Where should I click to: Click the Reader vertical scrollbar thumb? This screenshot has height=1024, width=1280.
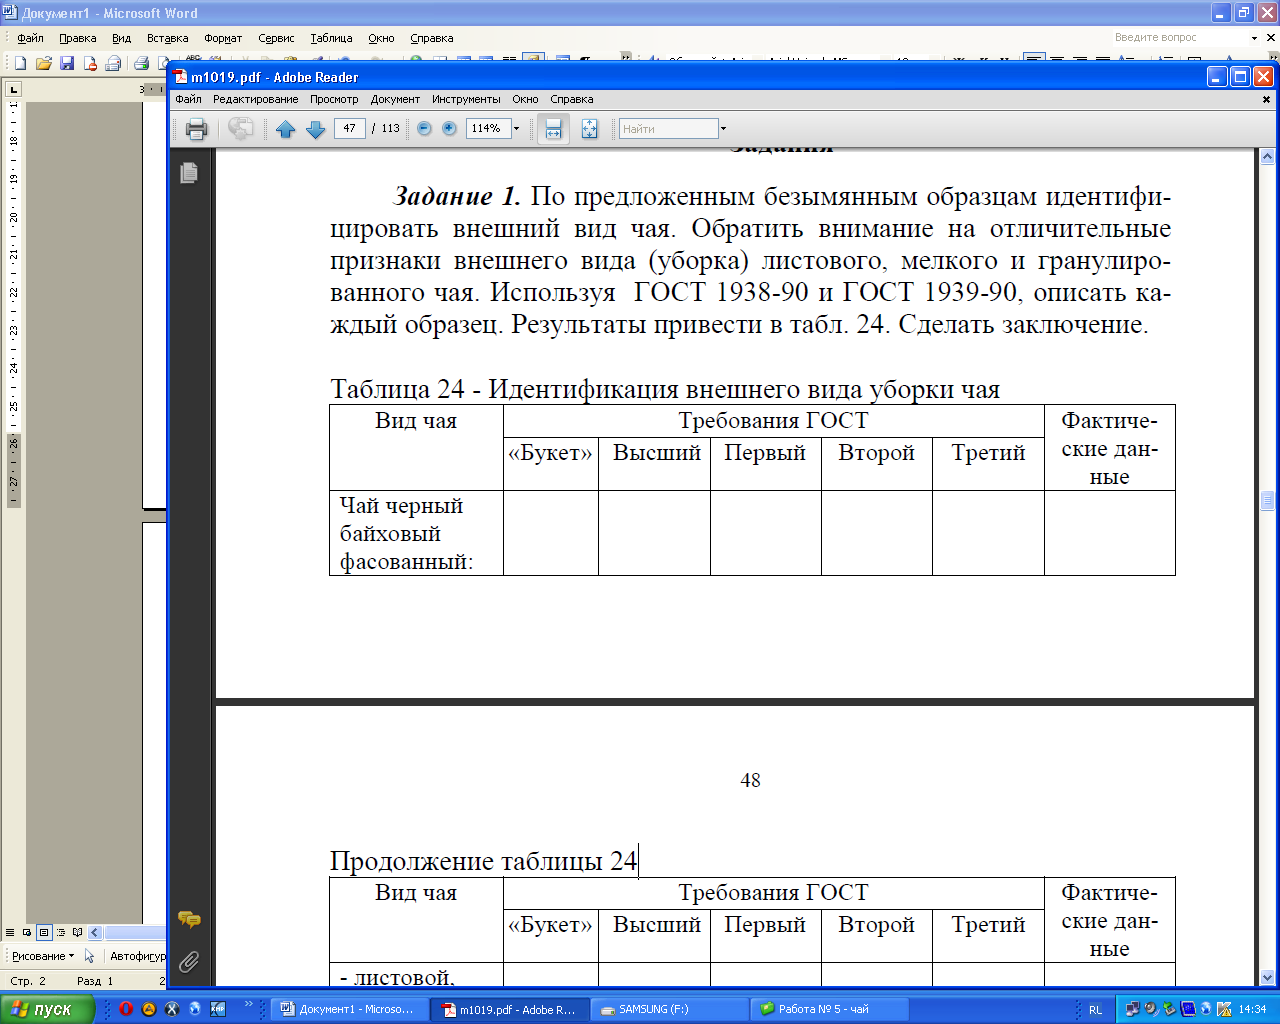pos(1267,500)
